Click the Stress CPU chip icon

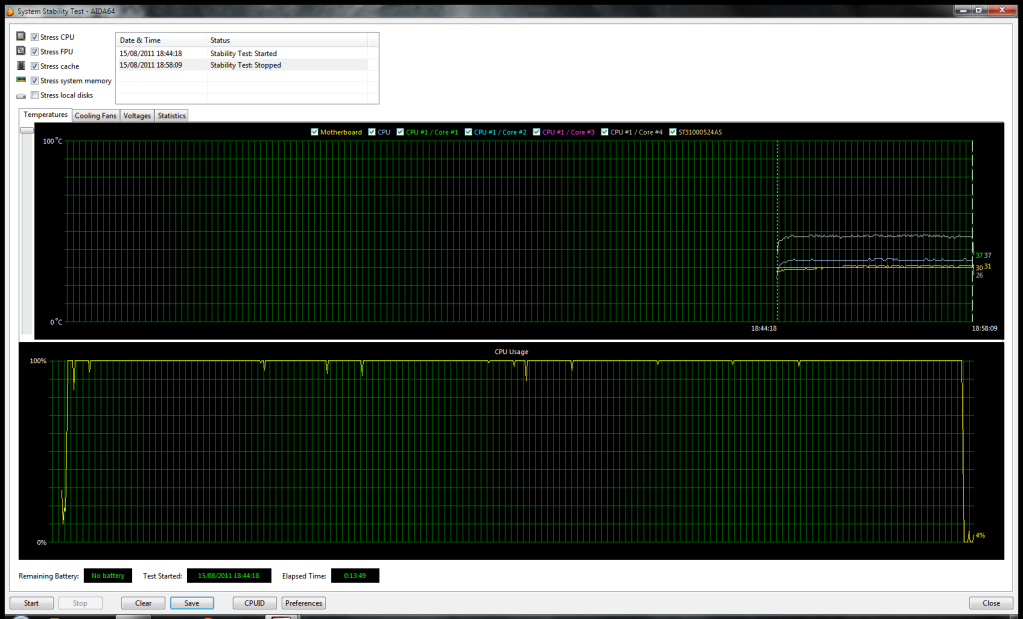20,36
